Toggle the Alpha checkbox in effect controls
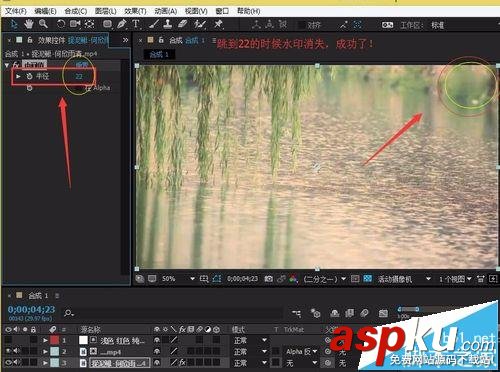500x372 pixels. pos(88,88)
